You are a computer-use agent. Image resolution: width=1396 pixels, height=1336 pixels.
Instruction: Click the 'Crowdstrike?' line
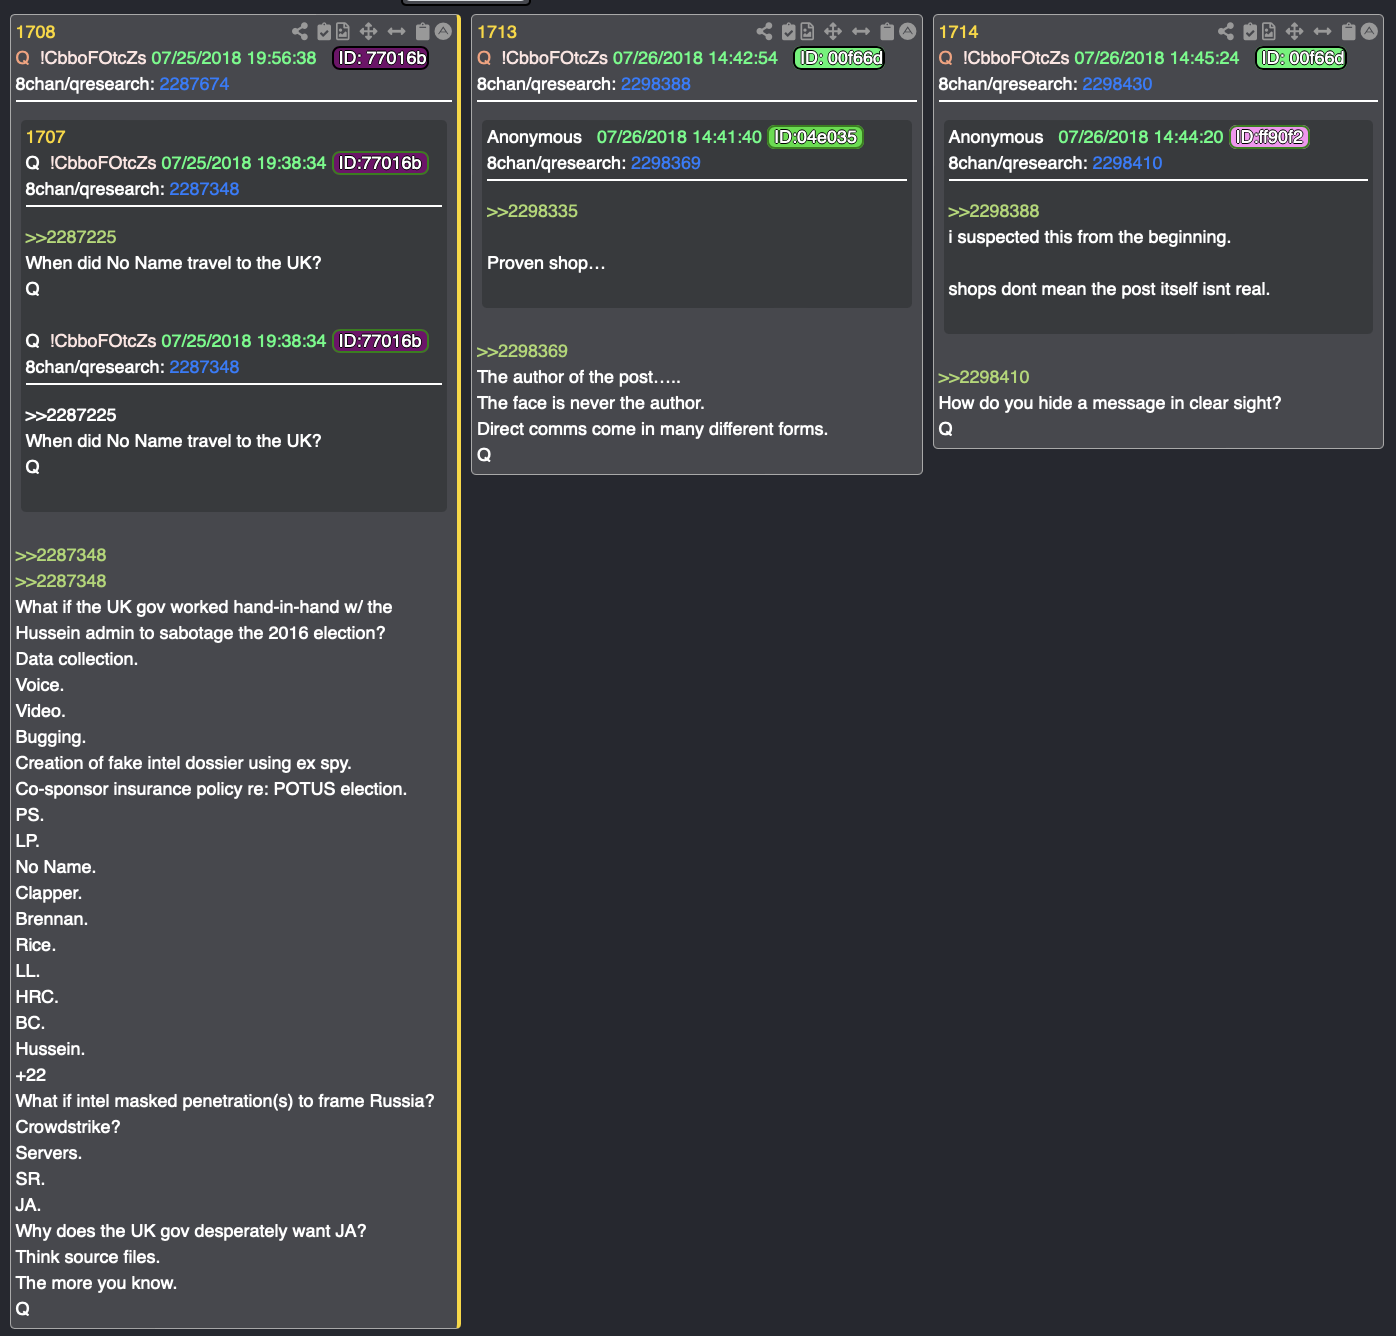click(x=68, y=1127)
